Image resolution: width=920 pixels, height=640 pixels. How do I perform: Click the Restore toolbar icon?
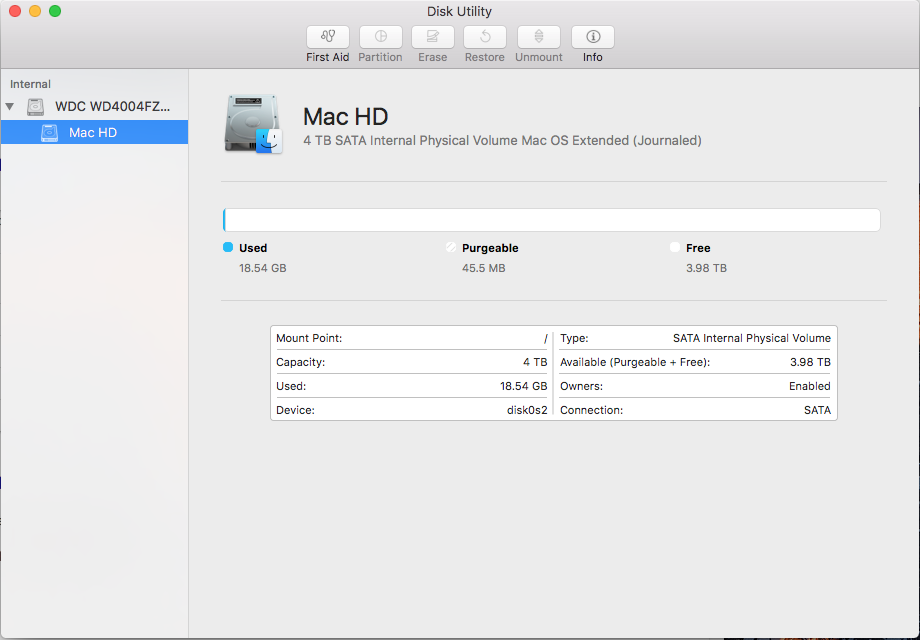(x=485, y=37)
